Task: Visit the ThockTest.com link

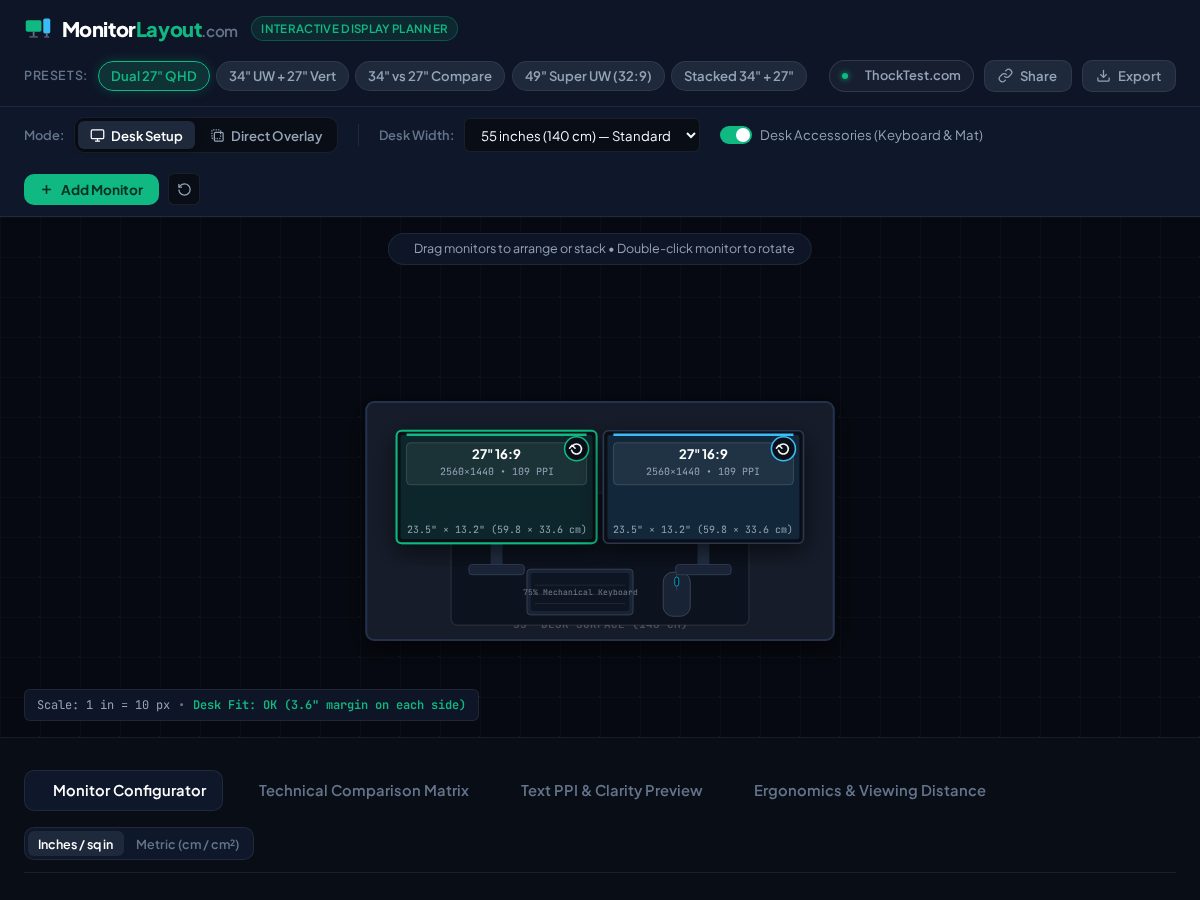Action: pyautogui.click(x=901, y=76)
